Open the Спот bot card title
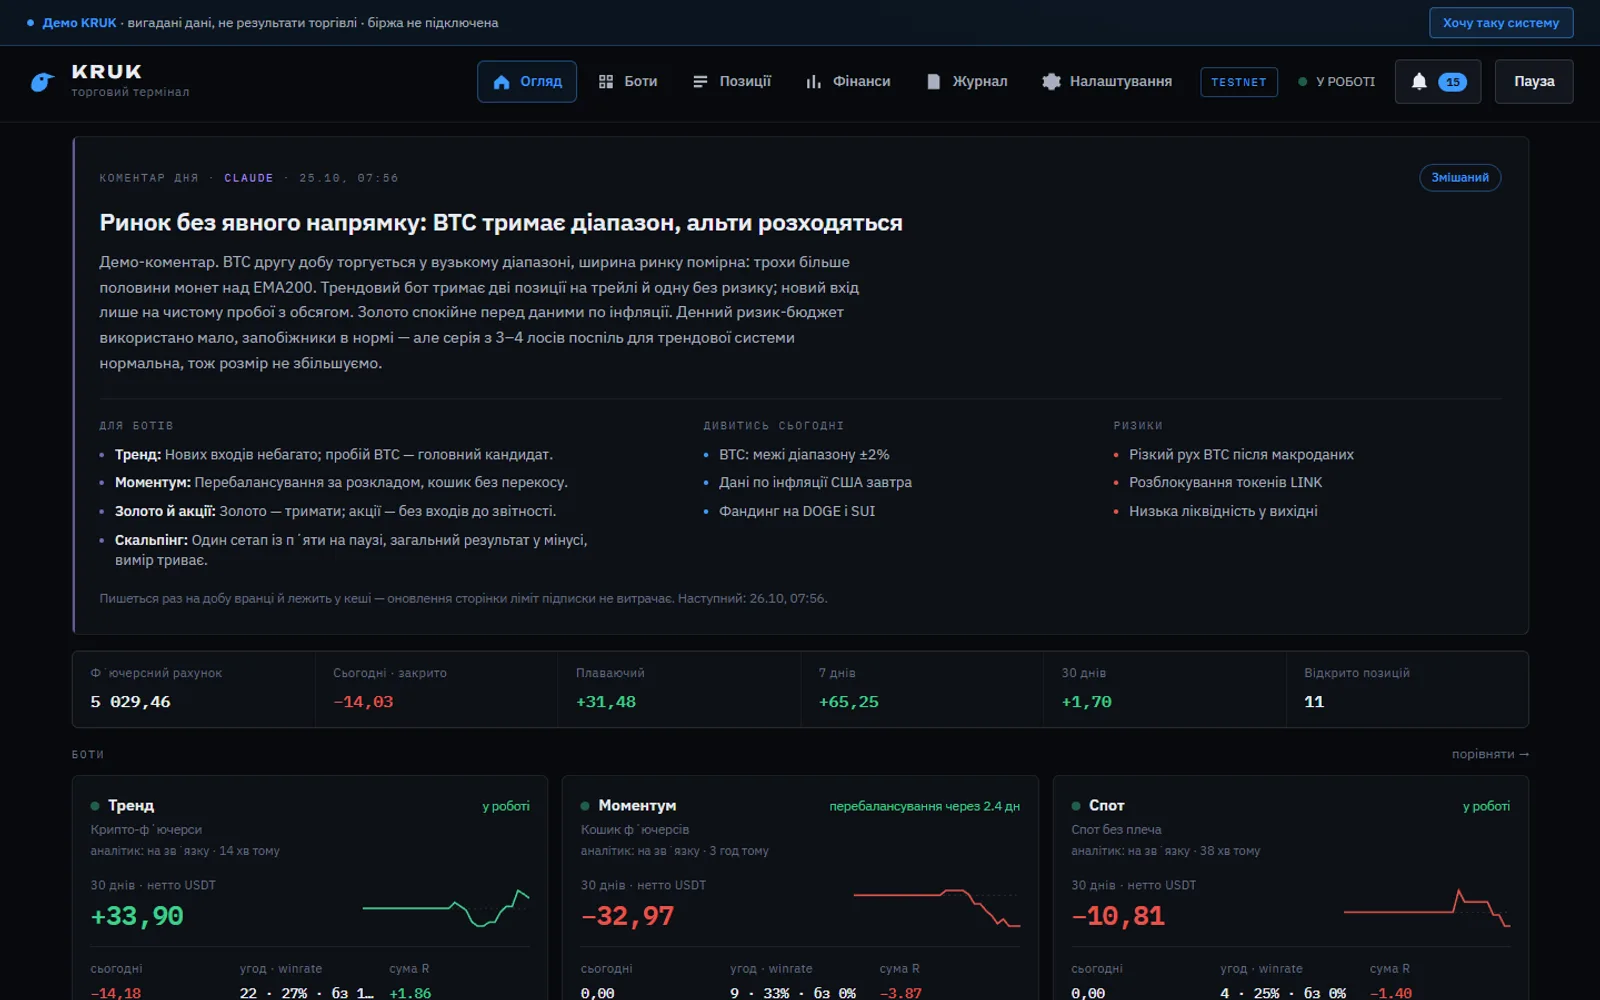Image resolution: width=1600 pixels, height=1000 pixels. (x=1106, y=806)
